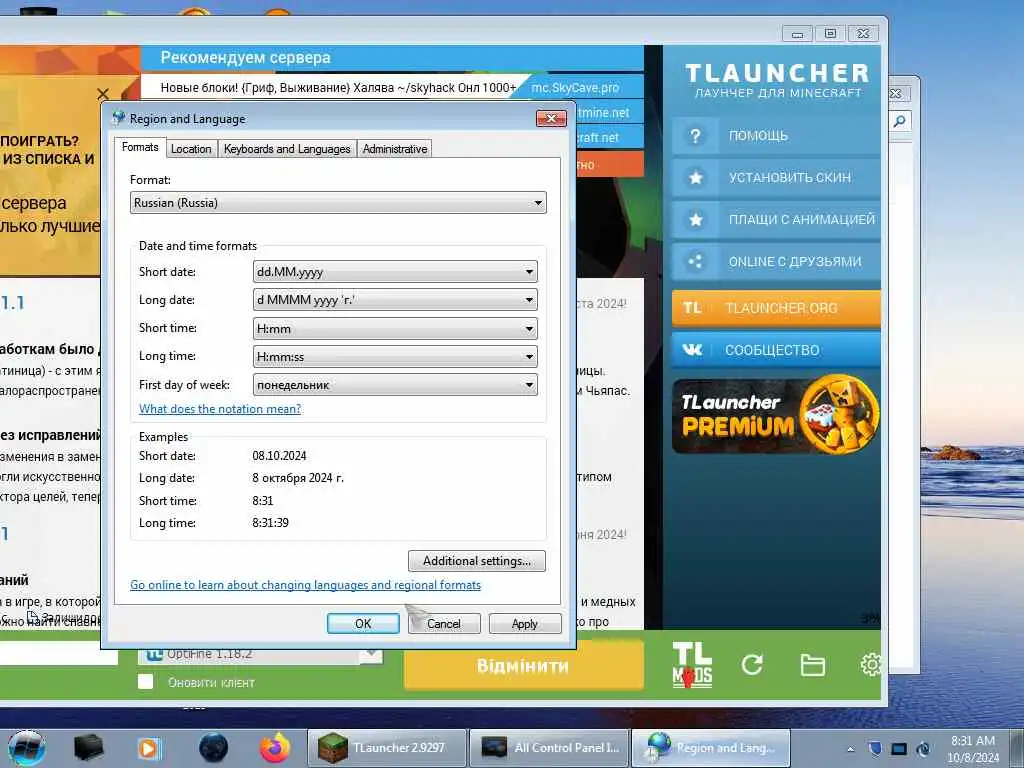Open the Windows Start button
This screenshot has width=1024, height=768.
27,748
